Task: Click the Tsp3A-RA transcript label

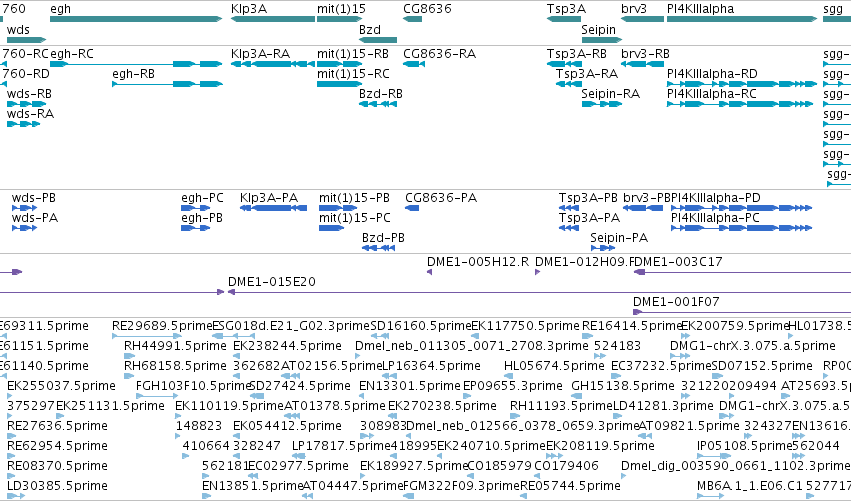Action: pos(587,73)
